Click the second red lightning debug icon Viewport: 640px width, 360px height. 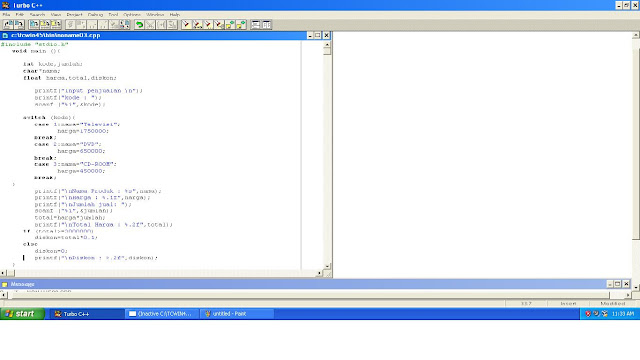click(197, 24)
